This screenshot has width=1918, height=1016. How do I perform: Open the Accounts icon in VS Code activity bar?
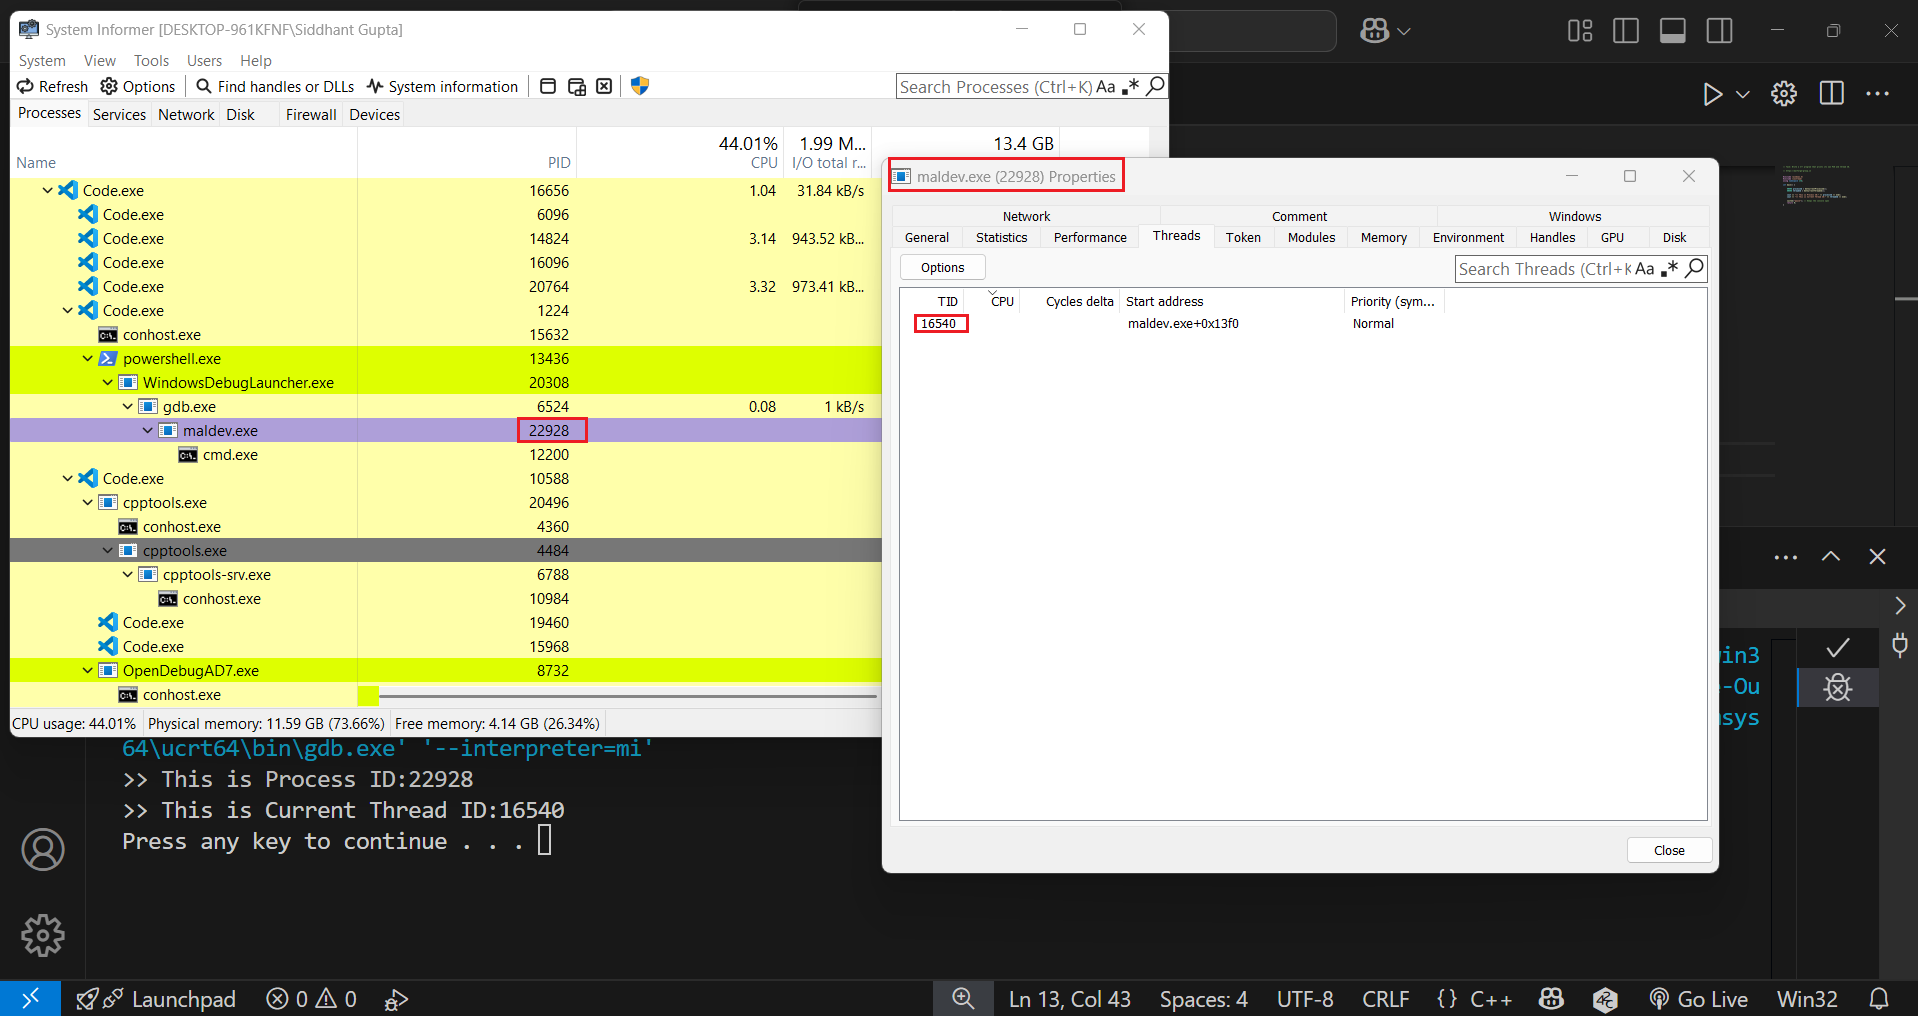43,850
